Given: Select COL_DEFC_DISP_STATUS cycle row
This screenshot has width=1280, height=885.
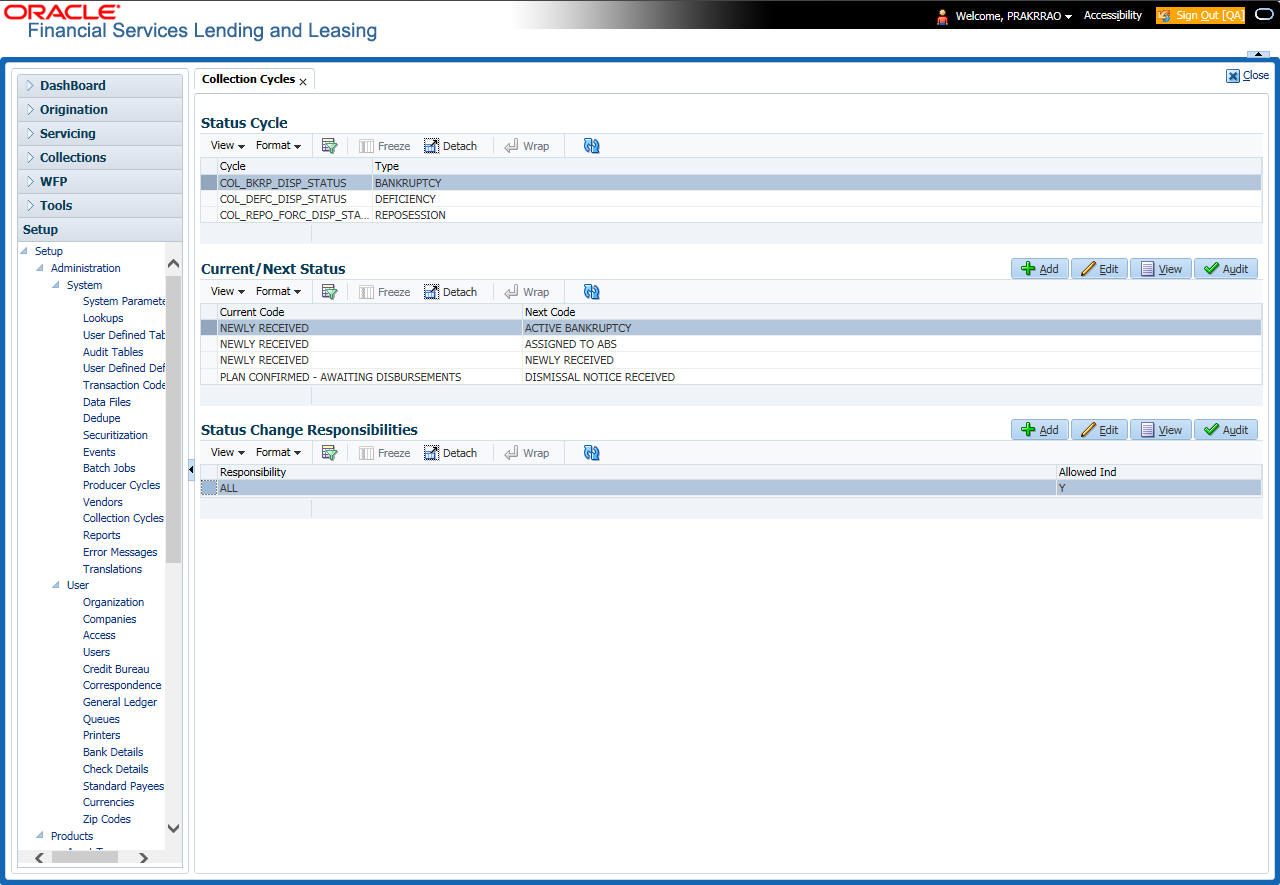Looking at the screenshot, I should pyautogui.click(x=731, y=199).
